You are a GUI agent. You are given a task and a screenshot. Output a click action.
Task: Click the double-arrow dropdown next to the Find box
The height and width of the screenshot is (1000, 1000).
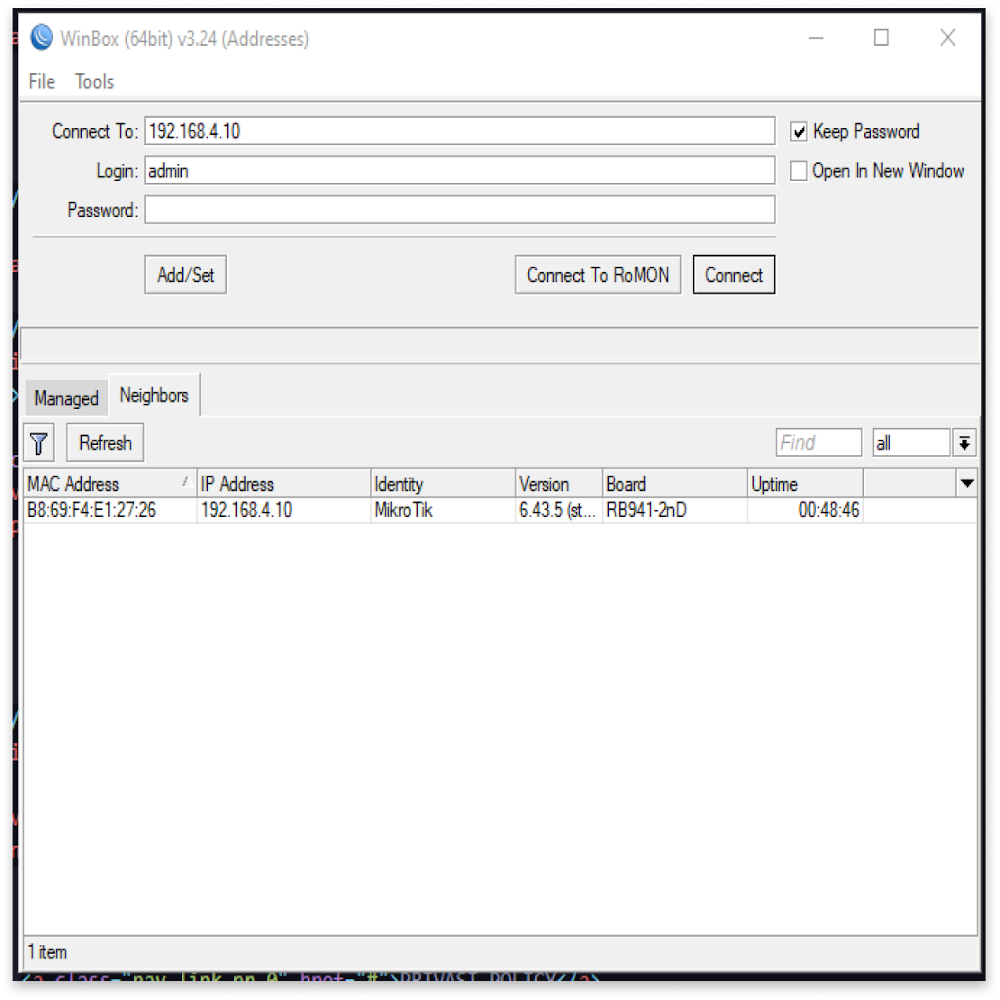point(965,441)
